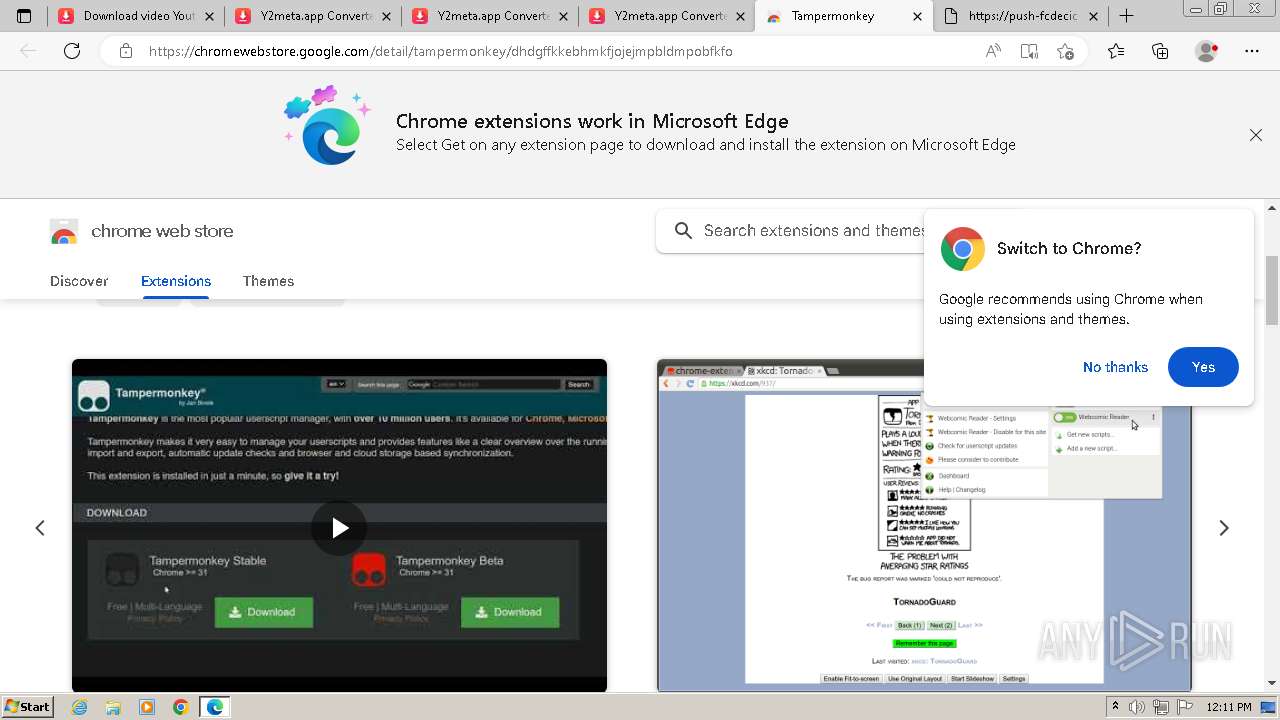Click the volume tray icon
Image resolution: width=1280 pixels, height=720 pixels.
click(1137, 707)
